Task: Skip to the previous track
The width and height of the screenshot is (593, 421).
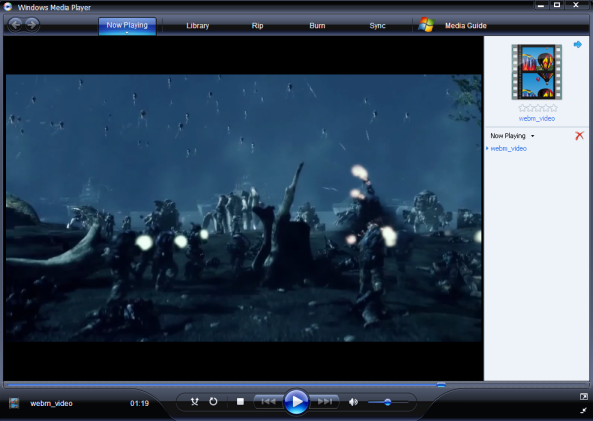Action: 268,401
